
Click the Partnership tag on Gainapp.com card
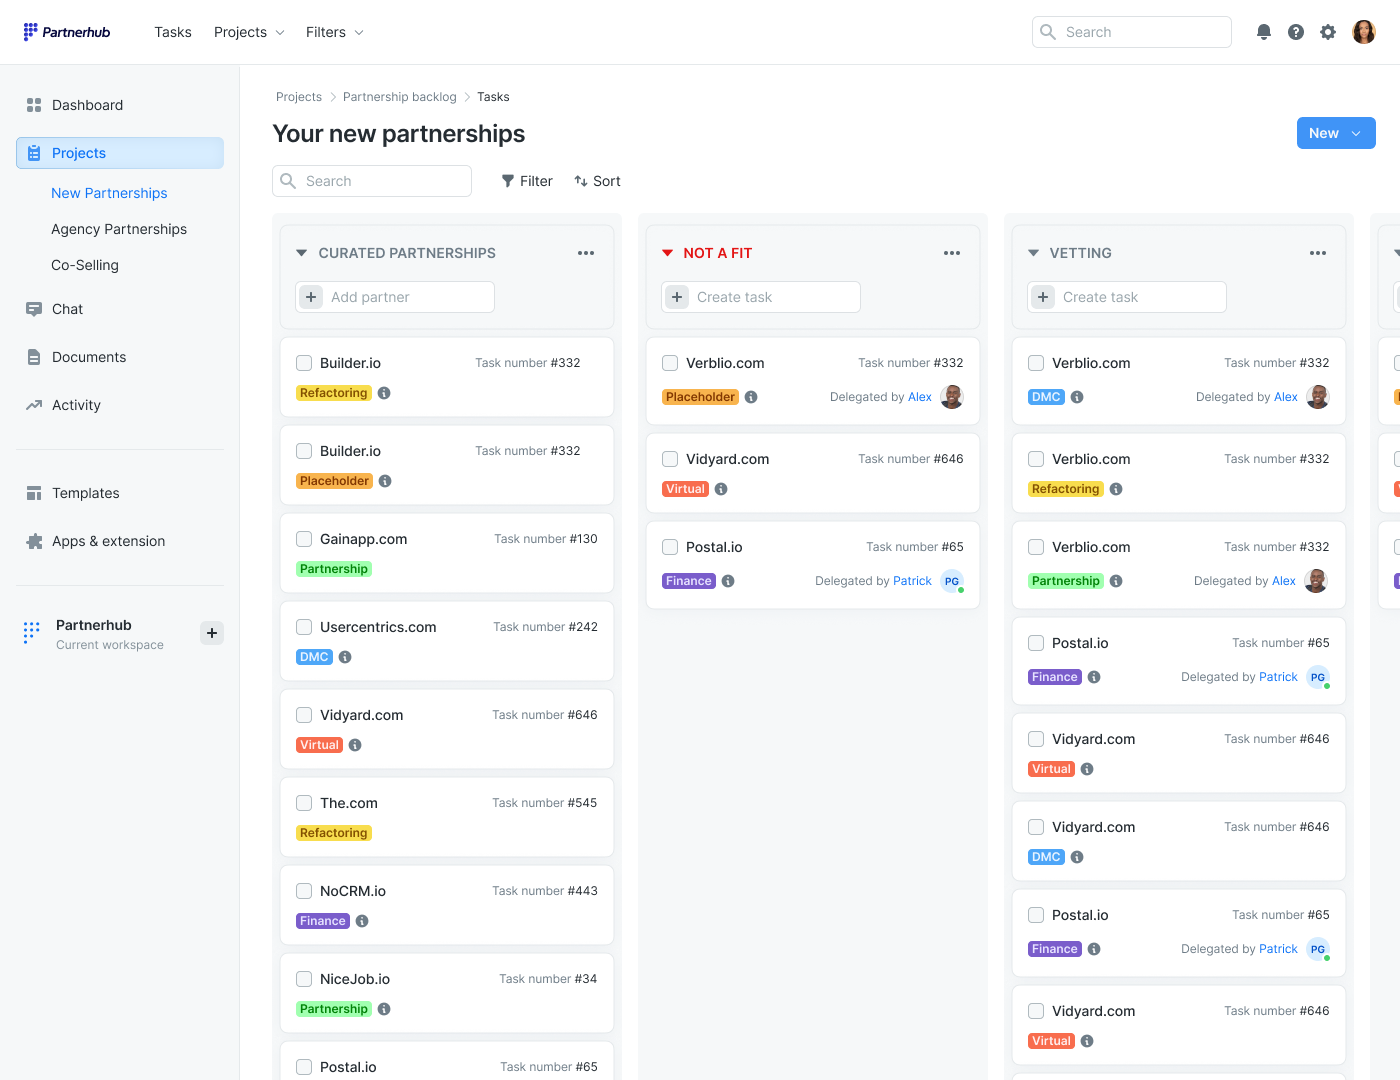(334, 569)
